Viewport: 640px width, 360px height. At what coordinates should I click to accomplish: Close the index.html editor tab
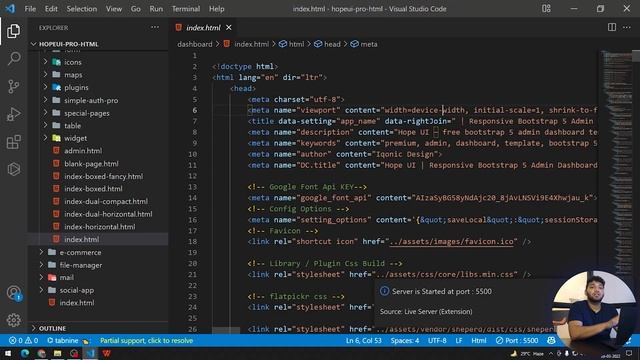pos(229,27)
